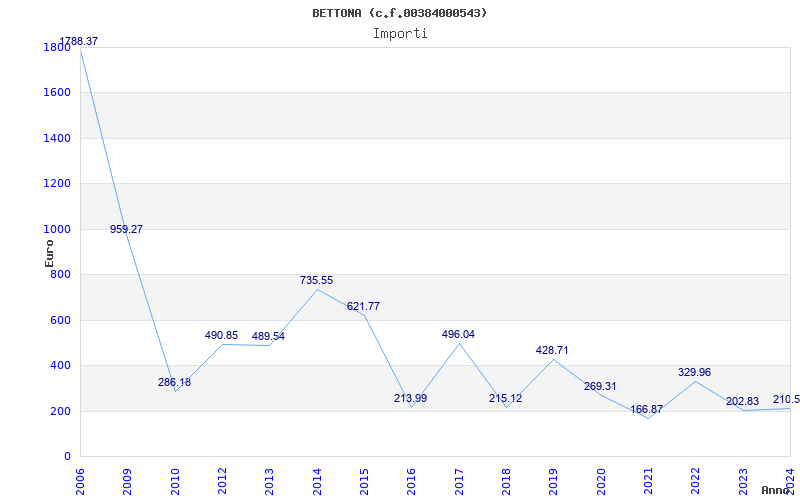Click x-axis year label 2023
The width and height of the screenshot is (800, 500).
[x=743, y=481]
